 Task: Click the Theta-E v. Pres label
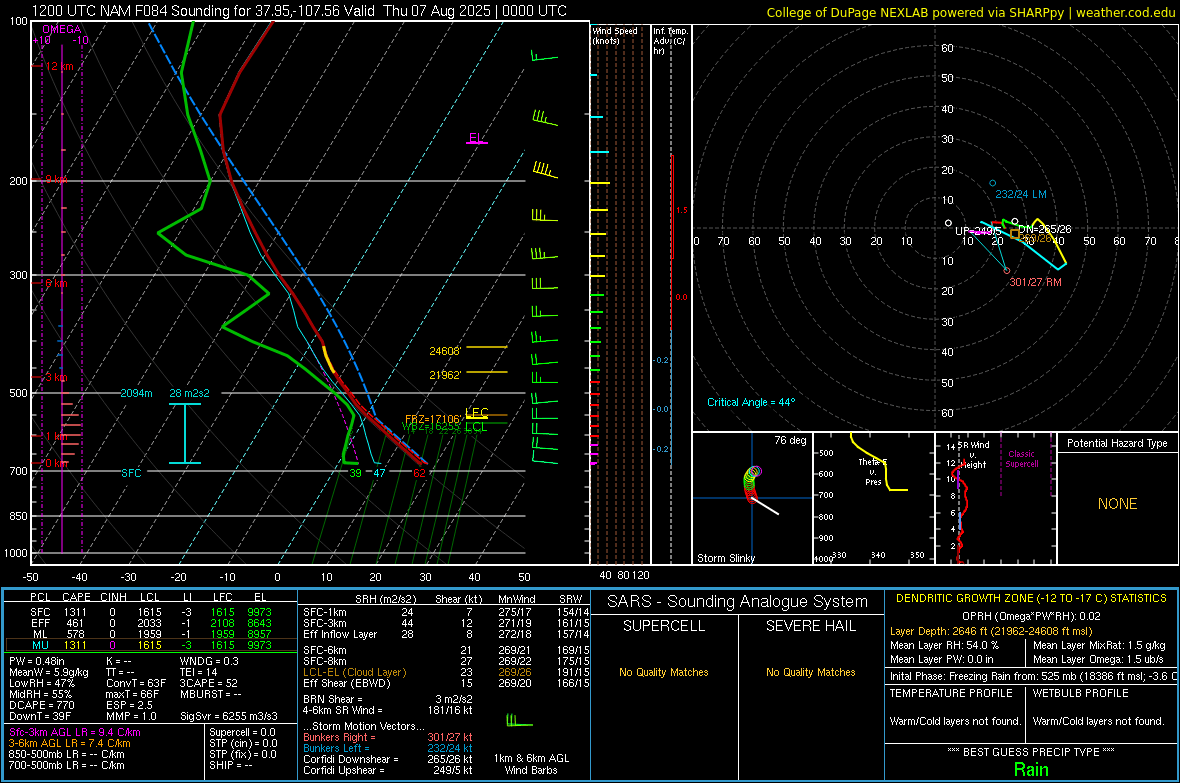coord(873,471)
